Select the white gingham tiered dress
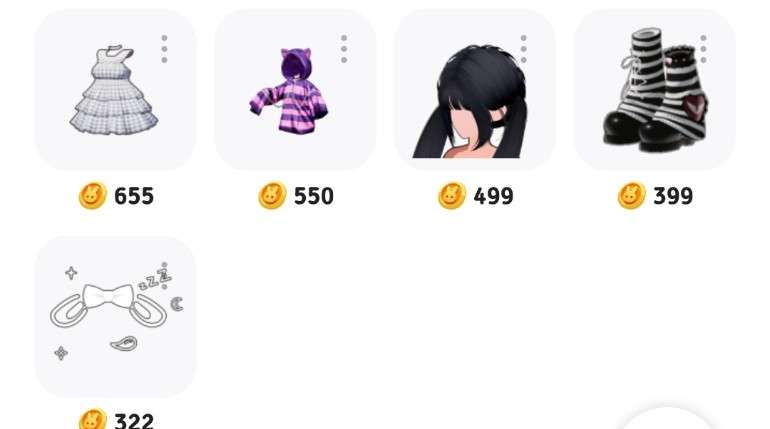The height and width of the screenshot is (429, 770). pyautogui.click(x=115, y=92)
